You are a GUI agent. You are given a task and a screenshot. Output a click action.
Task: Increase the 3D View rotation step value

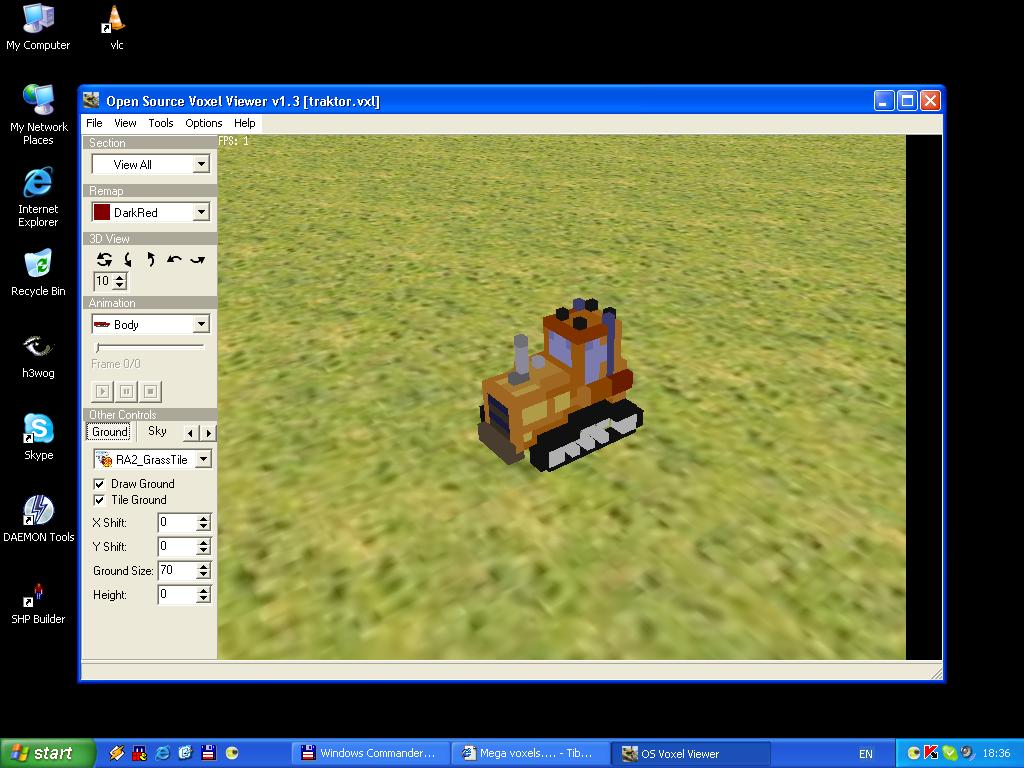click(x=120, y=278)
